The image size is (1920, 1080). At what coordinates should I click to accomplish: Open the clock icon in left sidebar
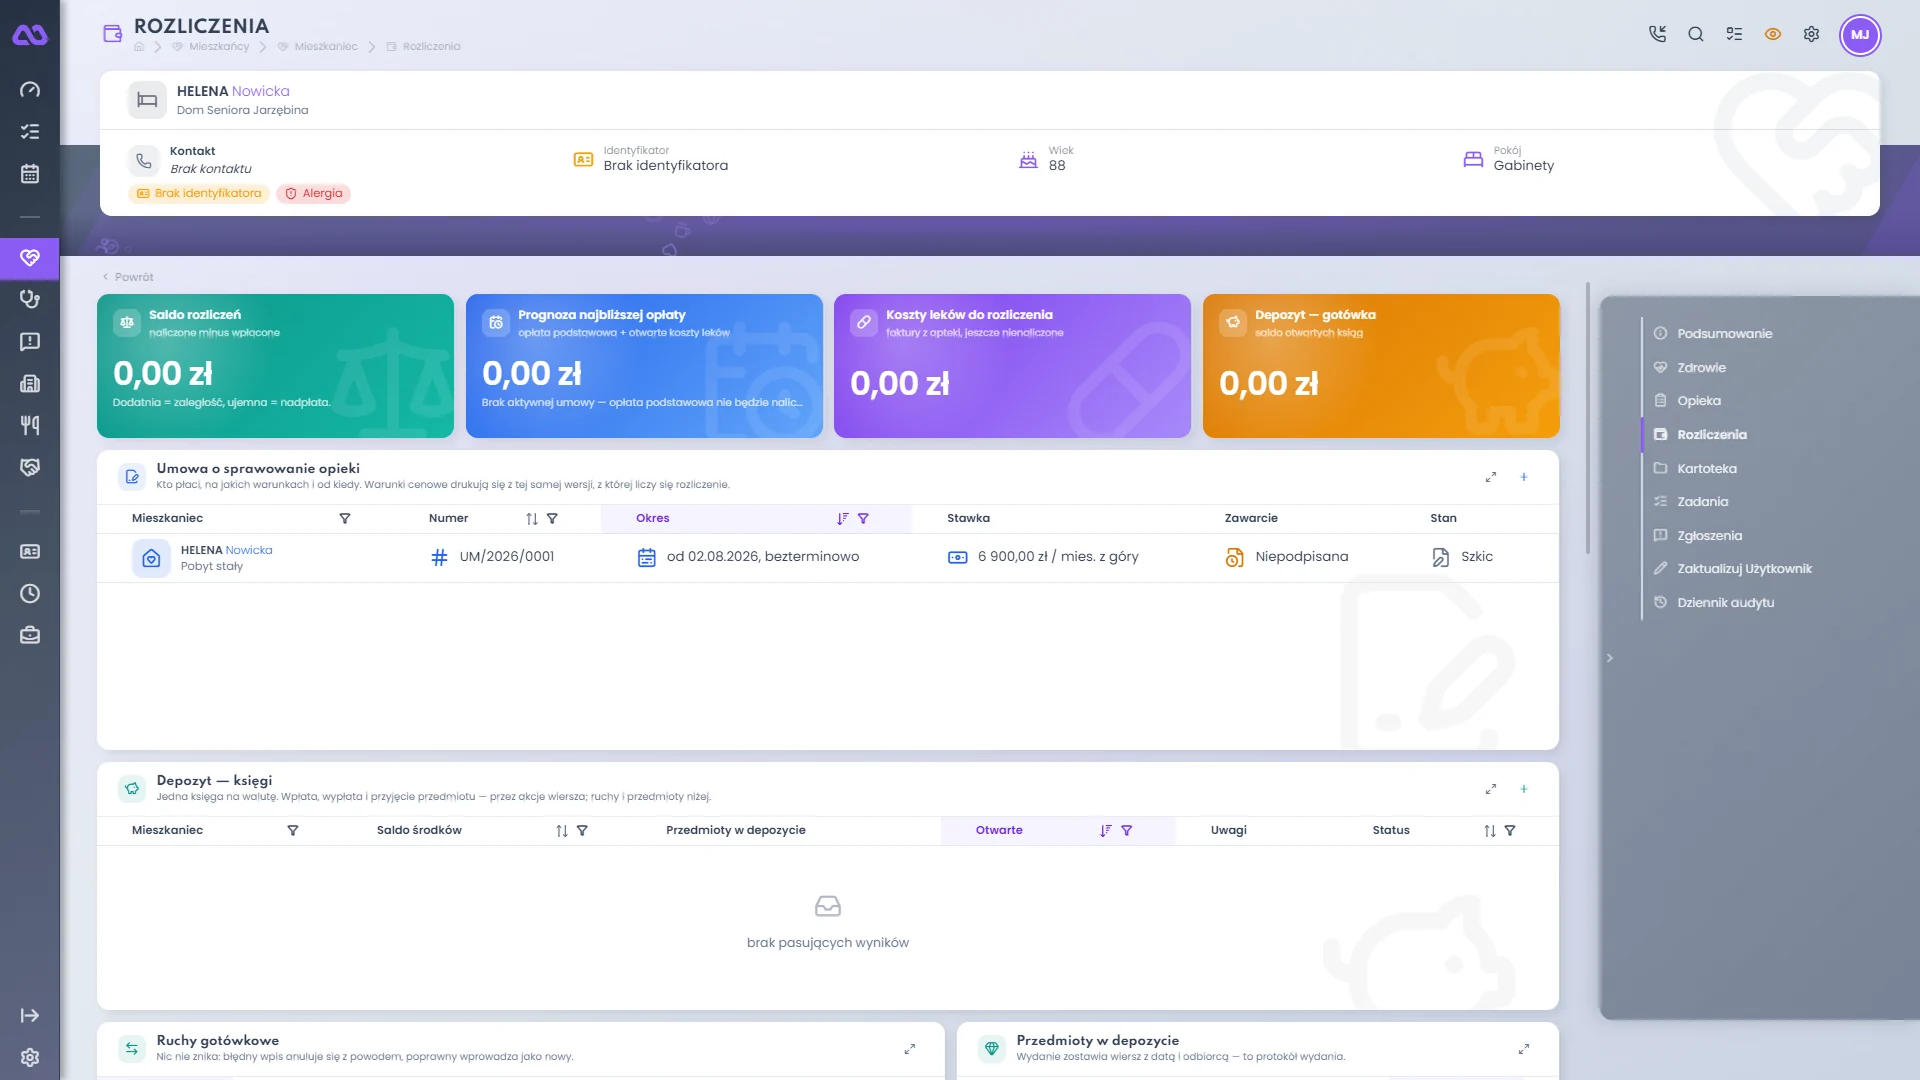click(x=30, y=594)
